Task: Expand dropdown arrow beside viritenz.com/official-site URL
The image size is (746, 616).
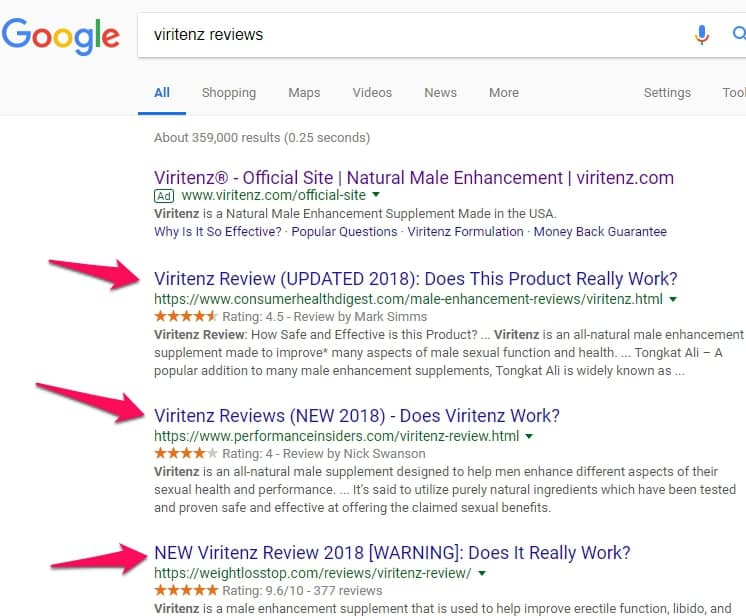Action: point(376,195)
